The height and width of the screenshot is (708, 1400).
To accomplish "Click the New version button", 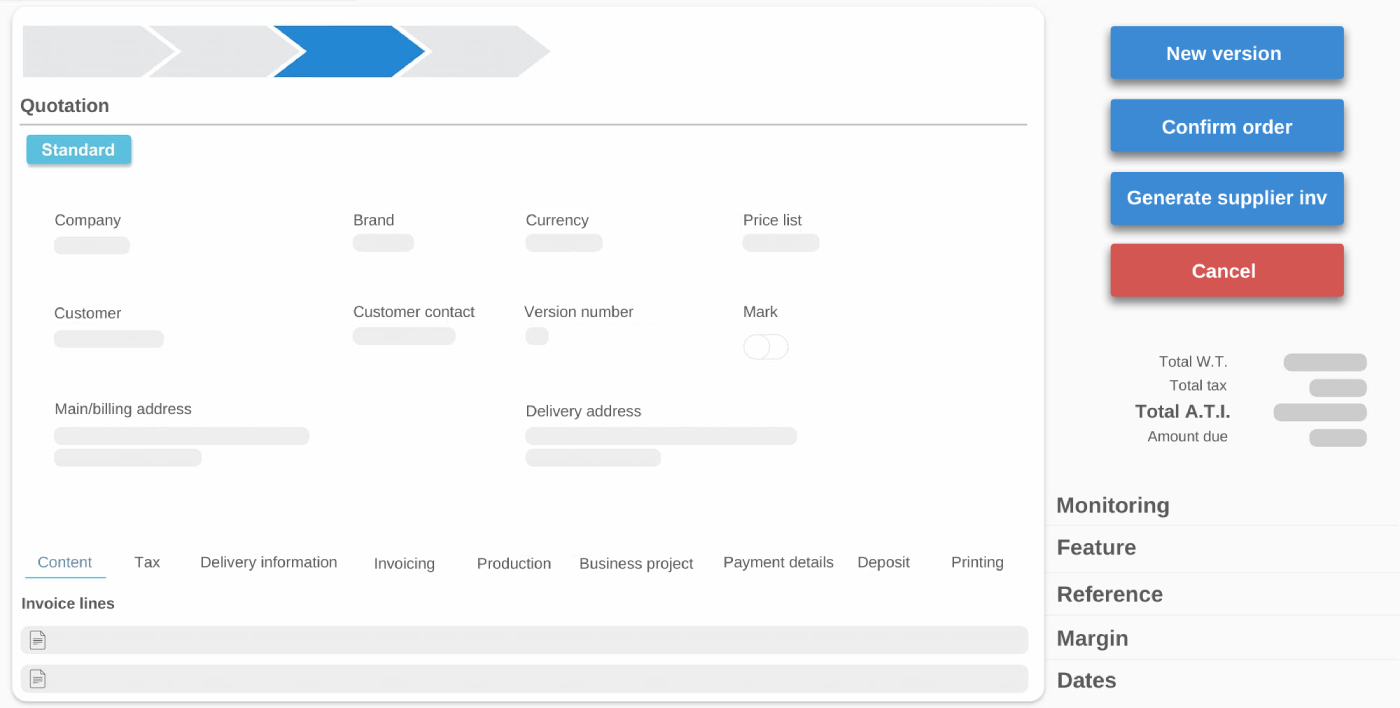I will (x=1227, y=54).
